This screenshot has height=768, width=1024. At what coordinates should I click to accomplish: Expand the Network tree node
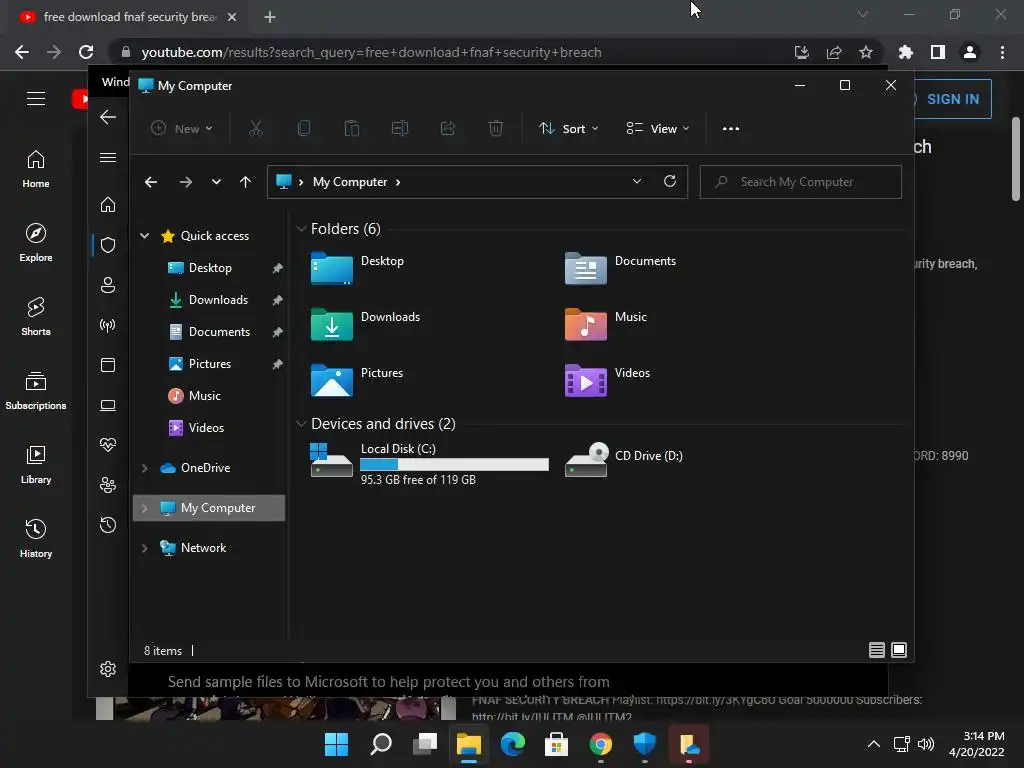coord(144,548)
